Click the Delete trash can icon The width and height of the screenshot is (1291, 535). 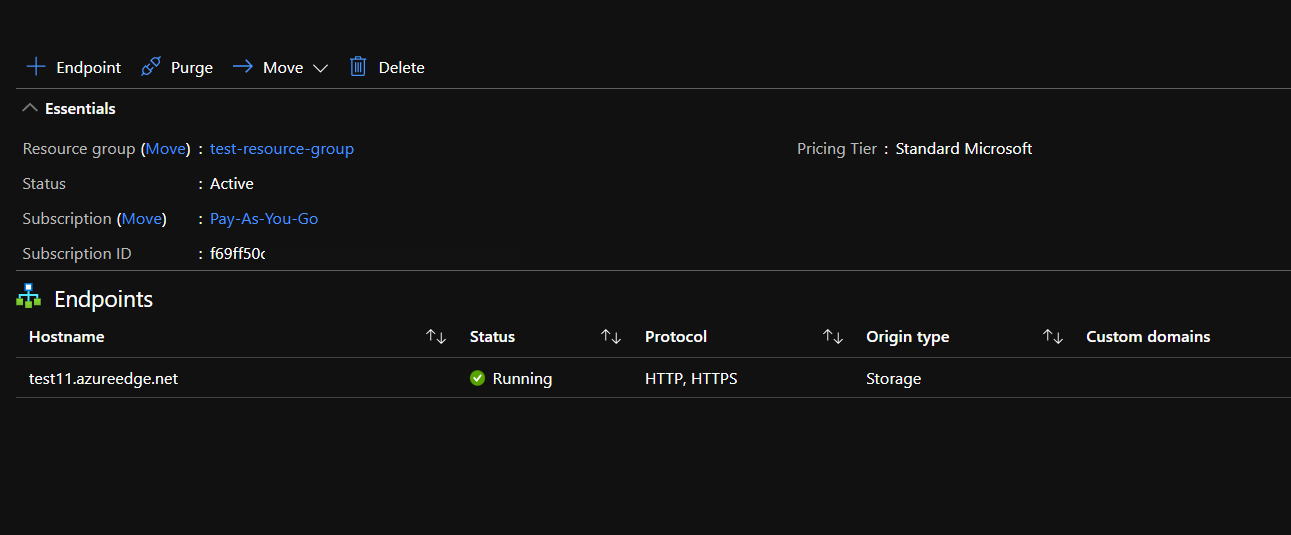pos(358,67)
